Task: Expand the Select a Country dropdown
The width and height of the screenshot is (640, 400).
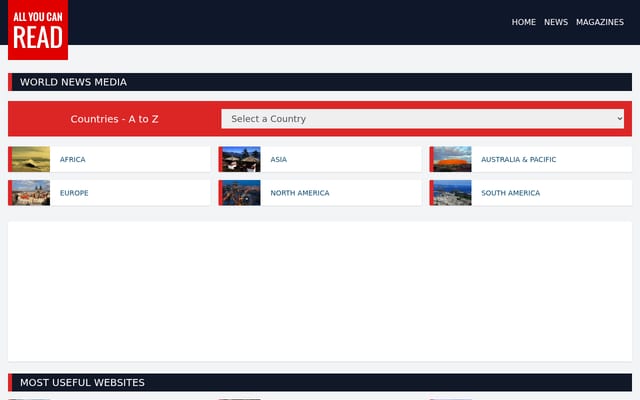Action: pyautogui.click(x=422, y=119)
